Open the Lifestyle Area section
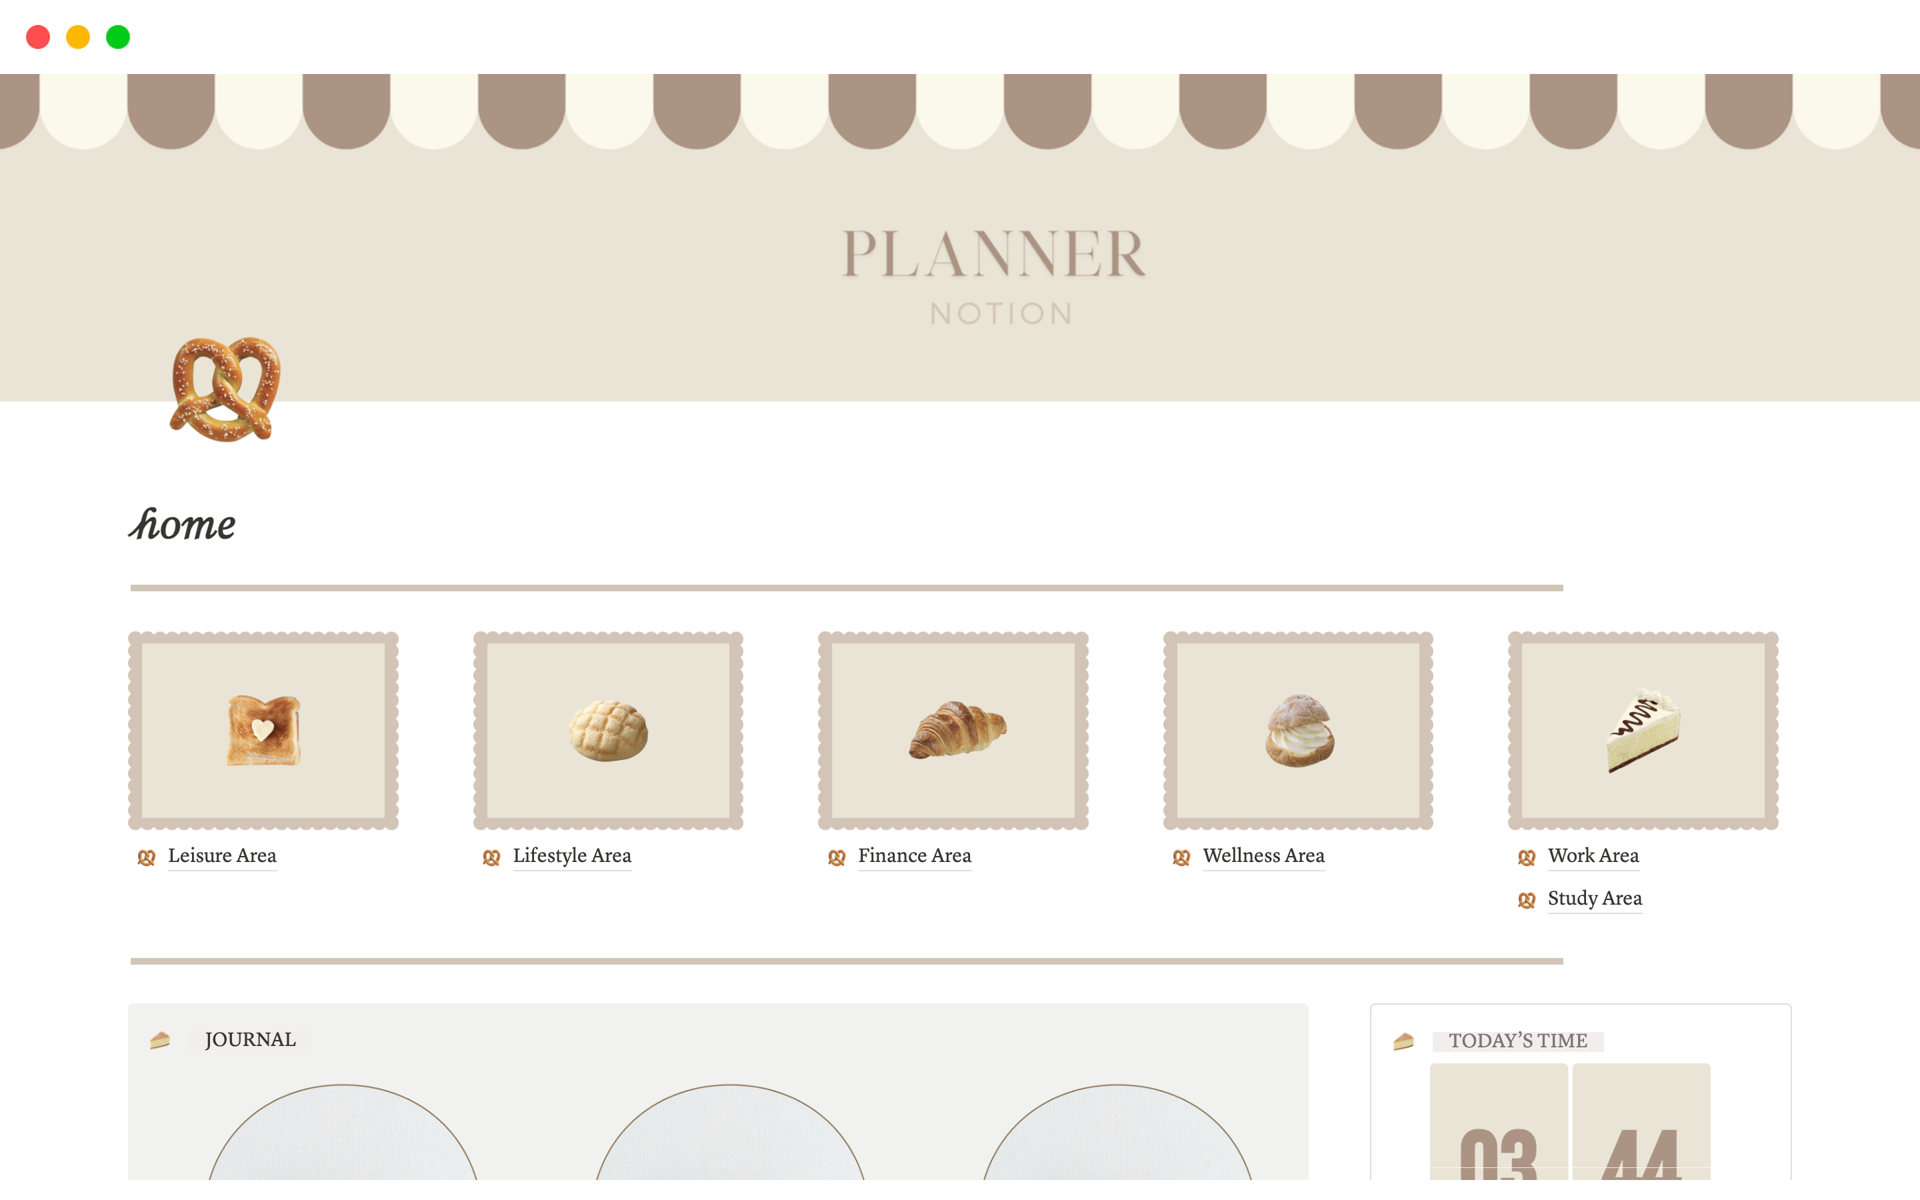Image resolution: width=1920 pixels, height=1200 pixels. [571, 854]
